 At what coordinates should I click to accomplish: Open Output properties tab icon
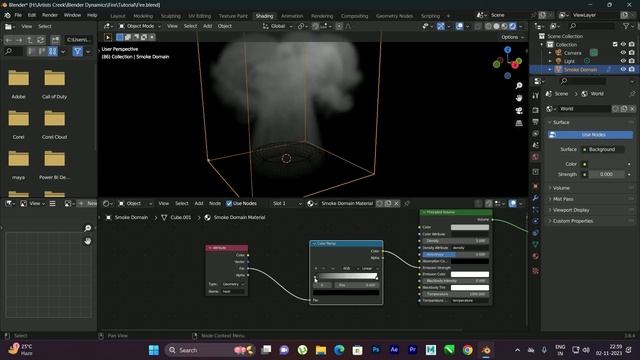[536, 122]
